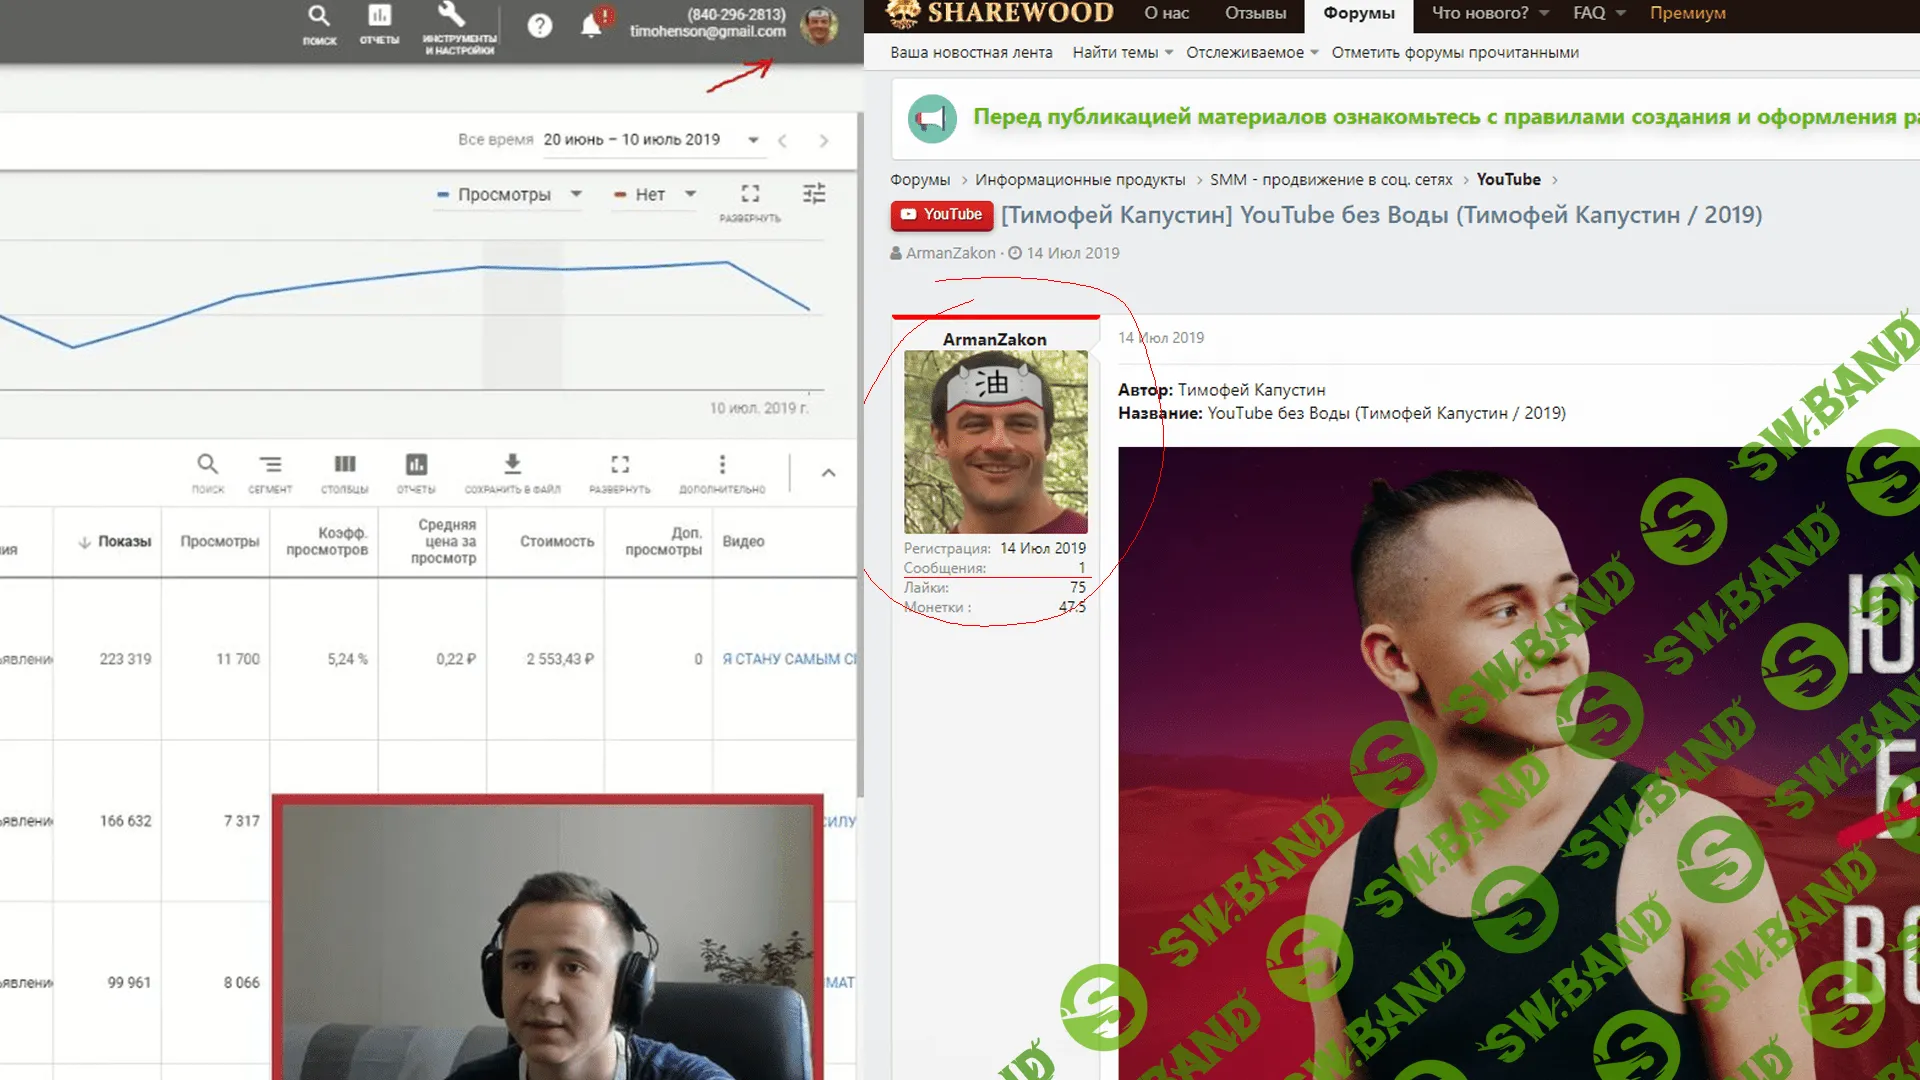Click the help question mark icon
The image size is (1920, 1080).
[x=540, y=26]
